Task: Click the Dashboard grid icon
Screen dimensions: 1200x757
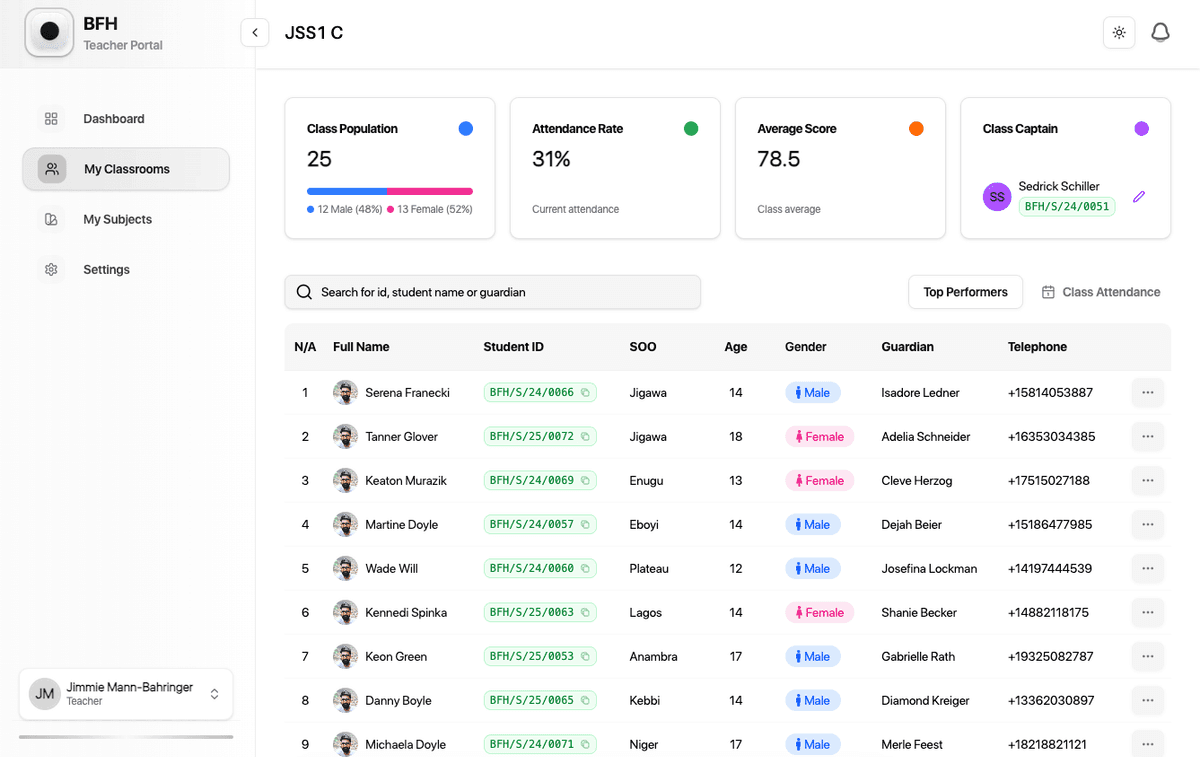Action: (x=51, y=118)
